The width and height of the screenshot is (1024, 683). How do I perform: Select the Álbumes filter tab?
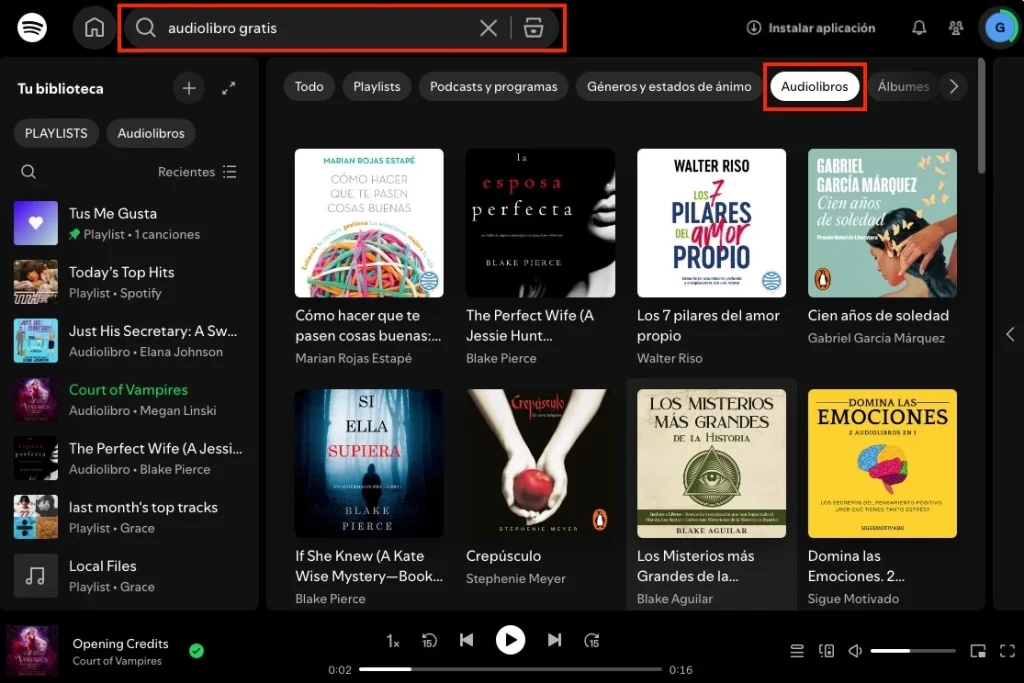(x=903, y=86)
